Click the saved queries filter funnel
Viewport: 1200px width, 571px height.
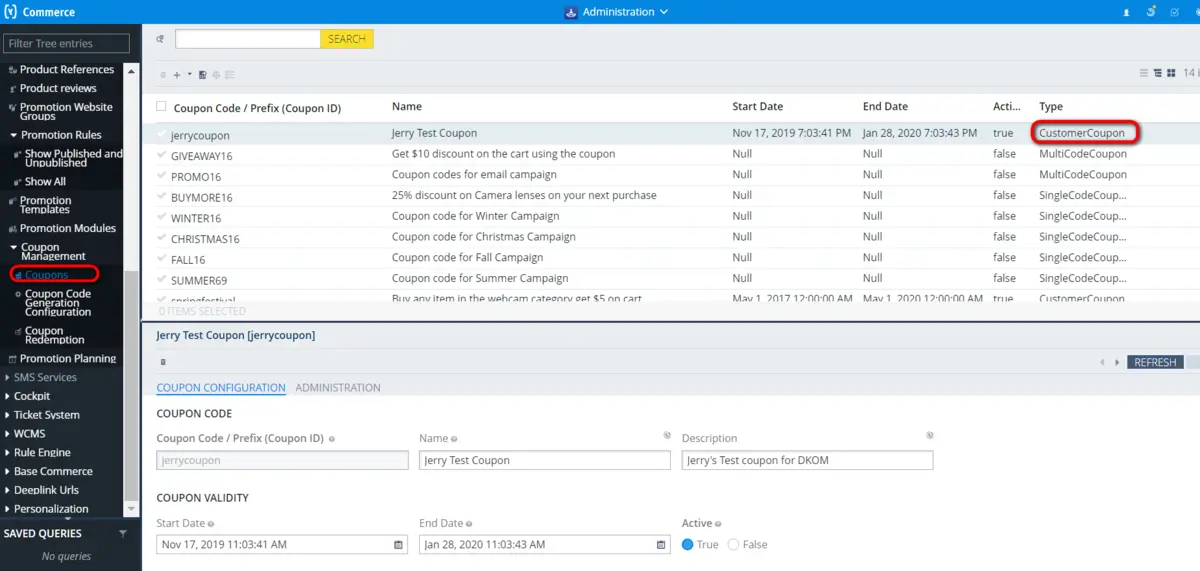123,534
